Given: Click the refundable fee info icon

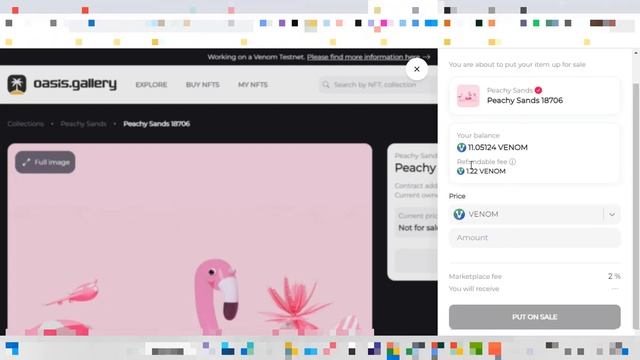Looking at the screenshot, I should tap(513, 162).
